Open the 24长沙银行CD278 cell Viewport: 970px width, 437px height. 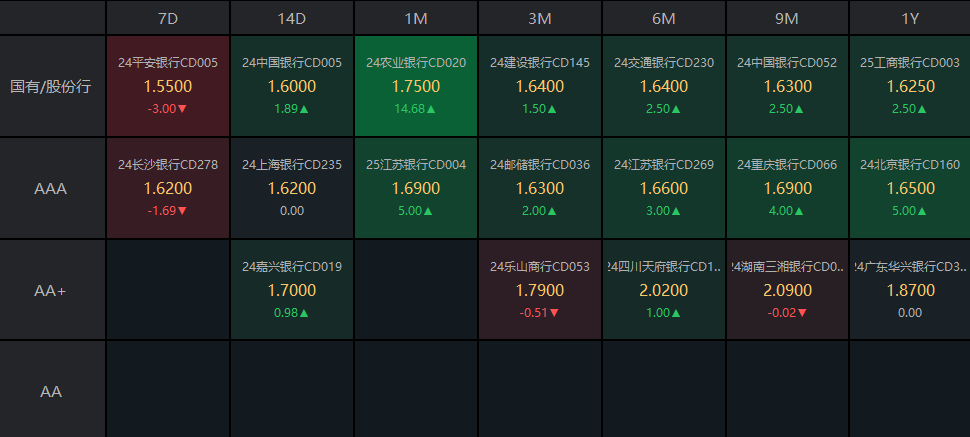pos(168,188)
